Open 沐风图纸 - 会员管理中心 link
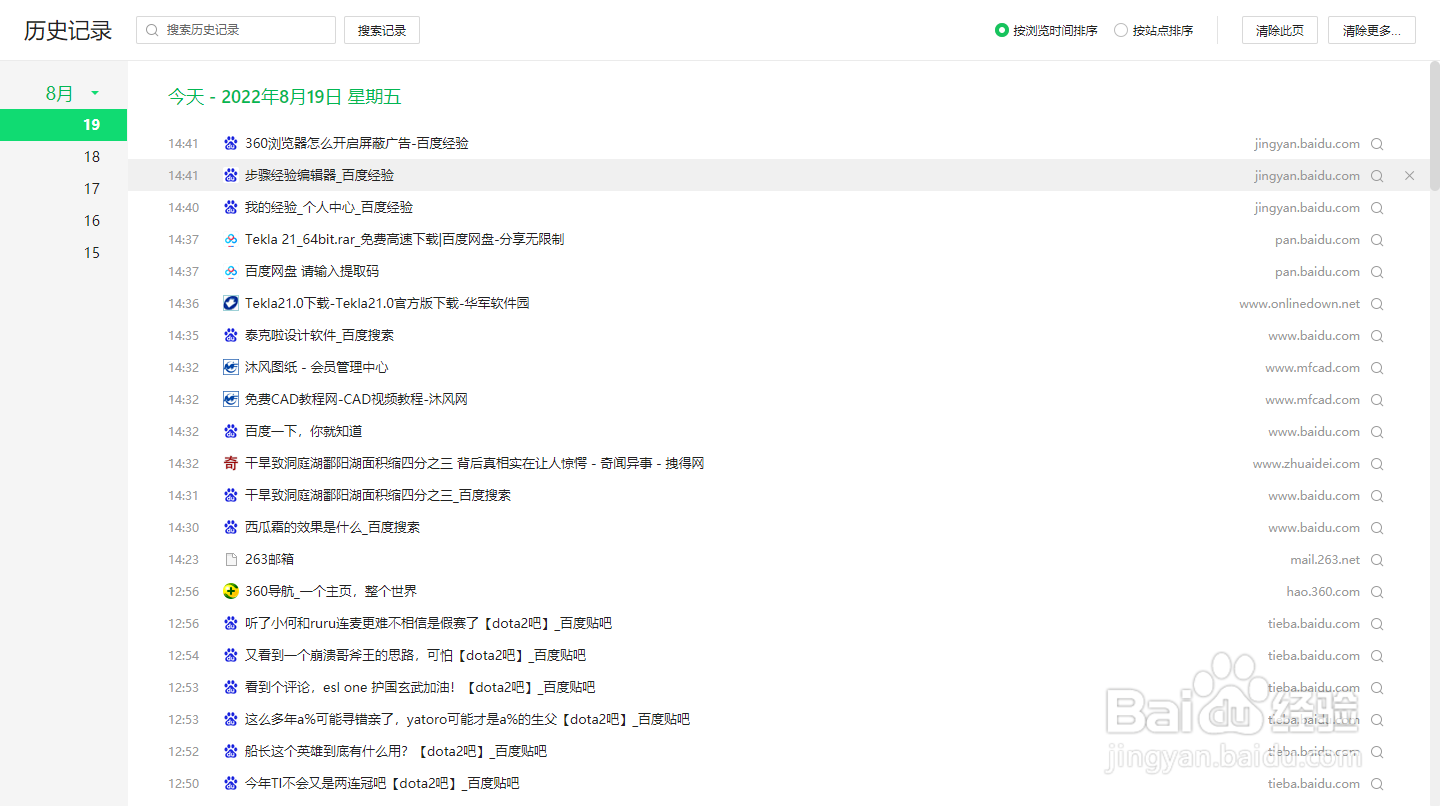Viewport: 1440px width, 806px height. click(x=317, y=367)
